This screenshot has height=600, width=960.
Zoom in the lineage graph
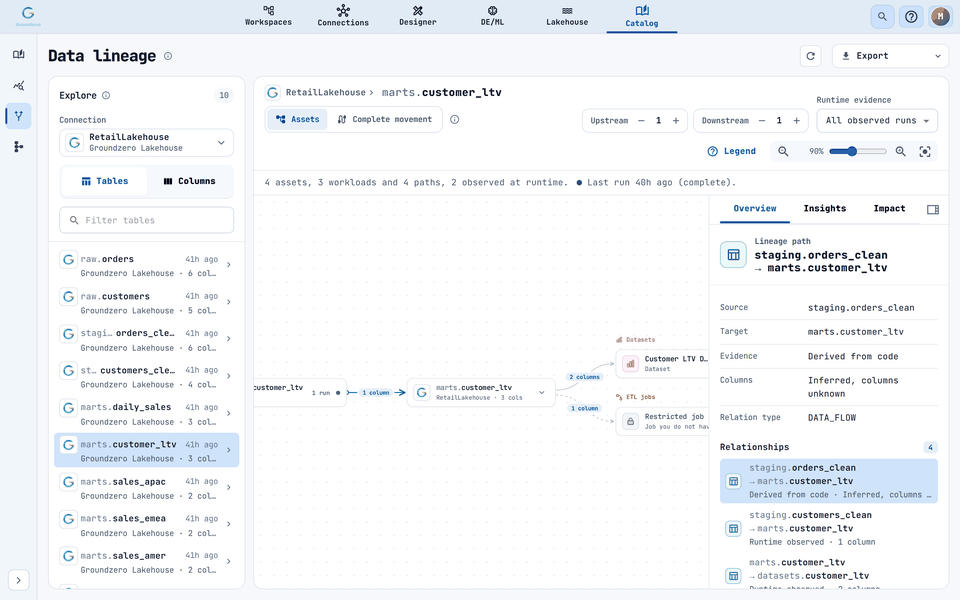click(x=901, y=151)
